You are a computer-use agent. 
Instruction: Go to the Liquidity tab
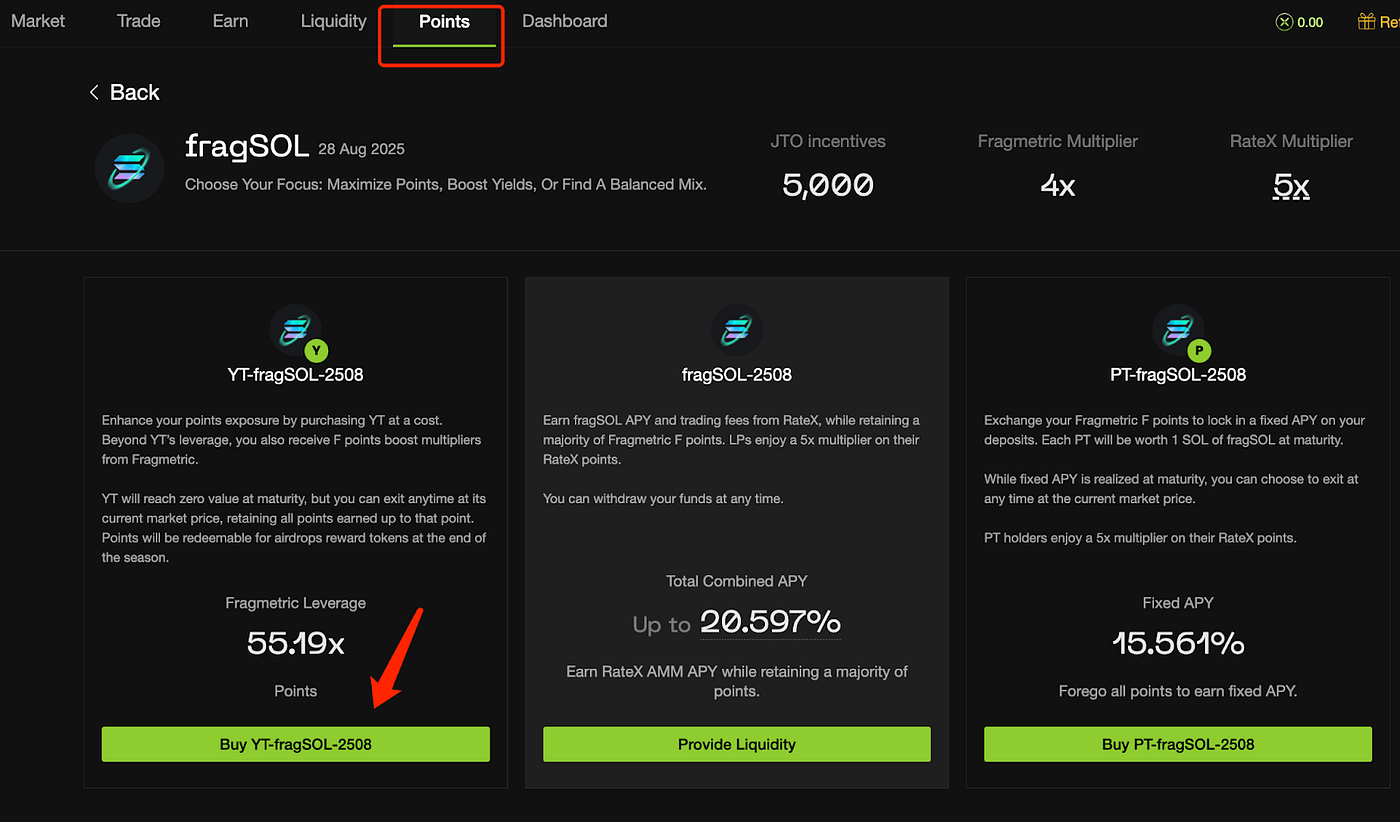point(333,20)
